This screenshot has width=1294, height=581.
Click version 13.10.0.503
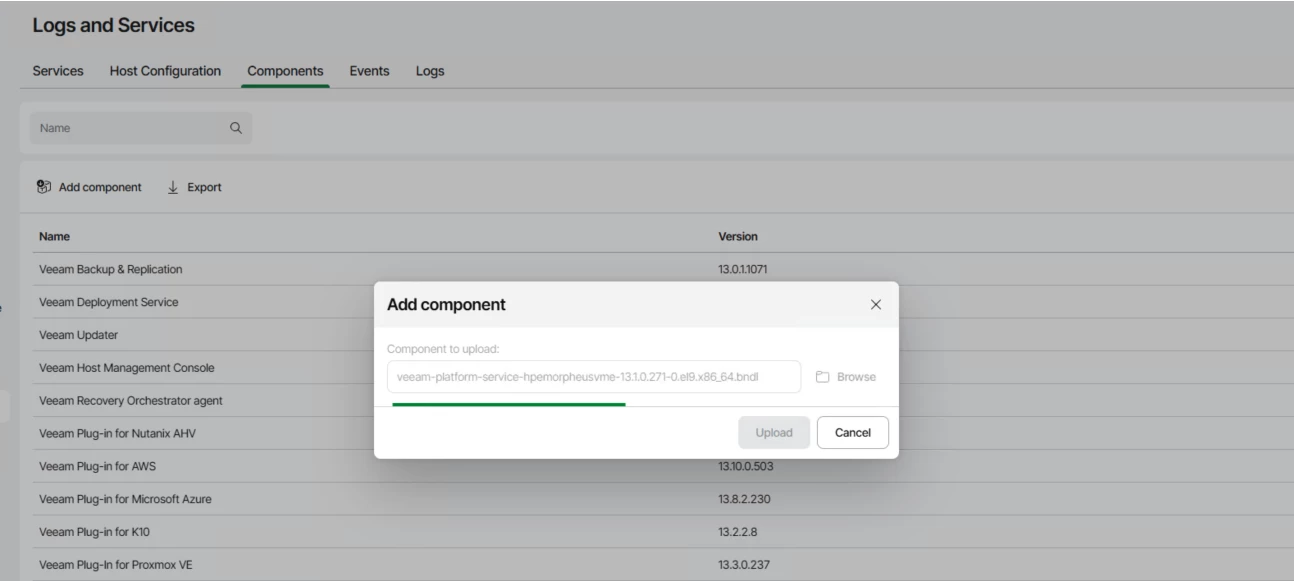pos(745,467)
